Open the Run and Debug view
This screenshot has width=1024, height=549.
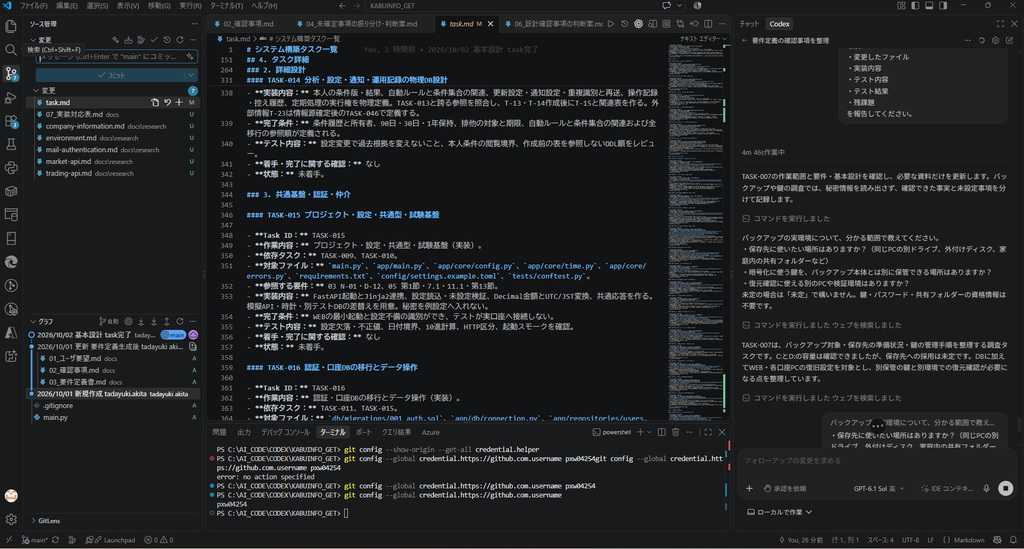(11, 97)
